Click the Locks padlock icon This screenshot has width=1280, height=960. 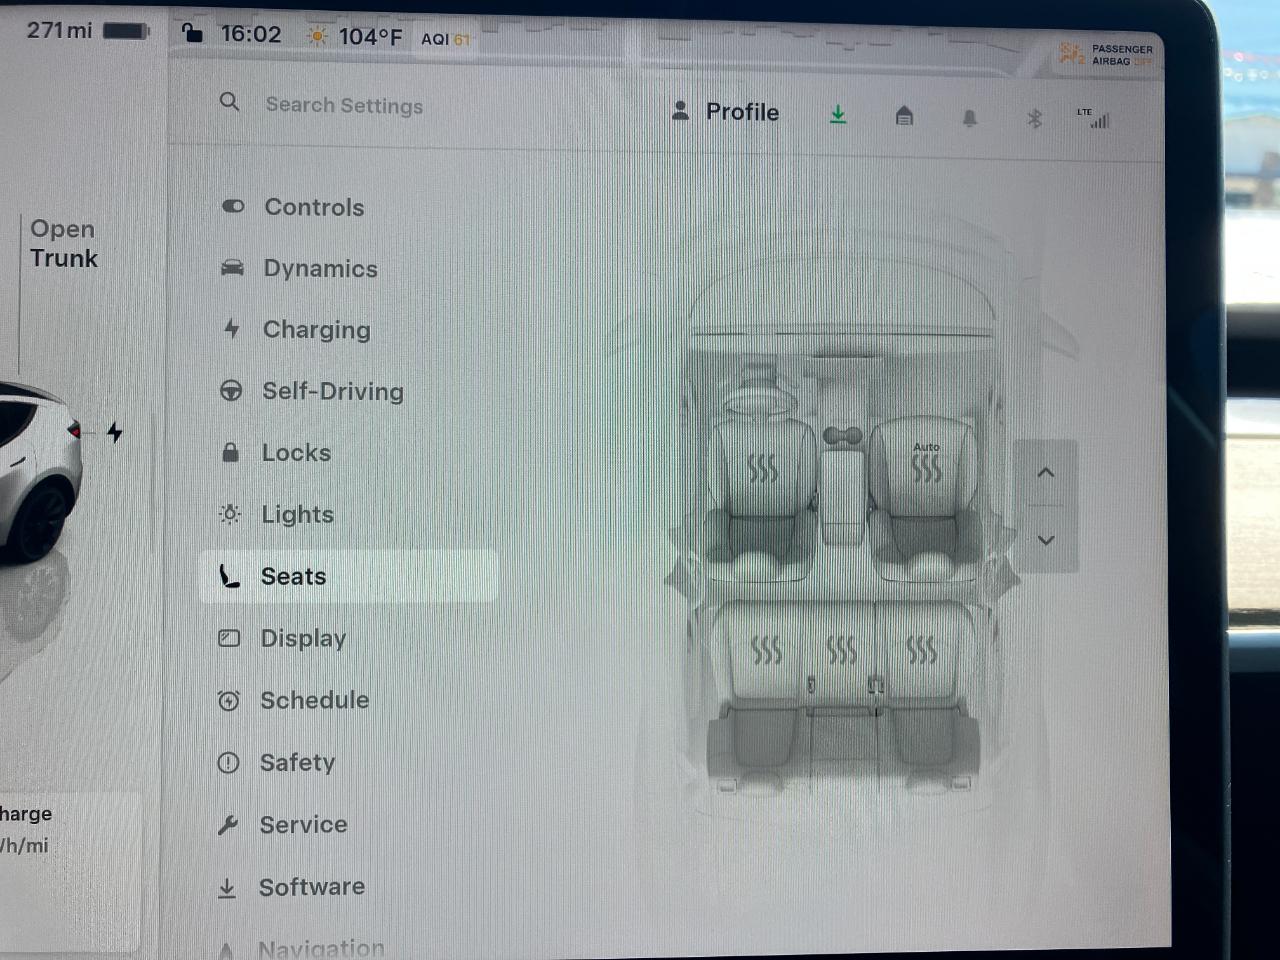230,452
